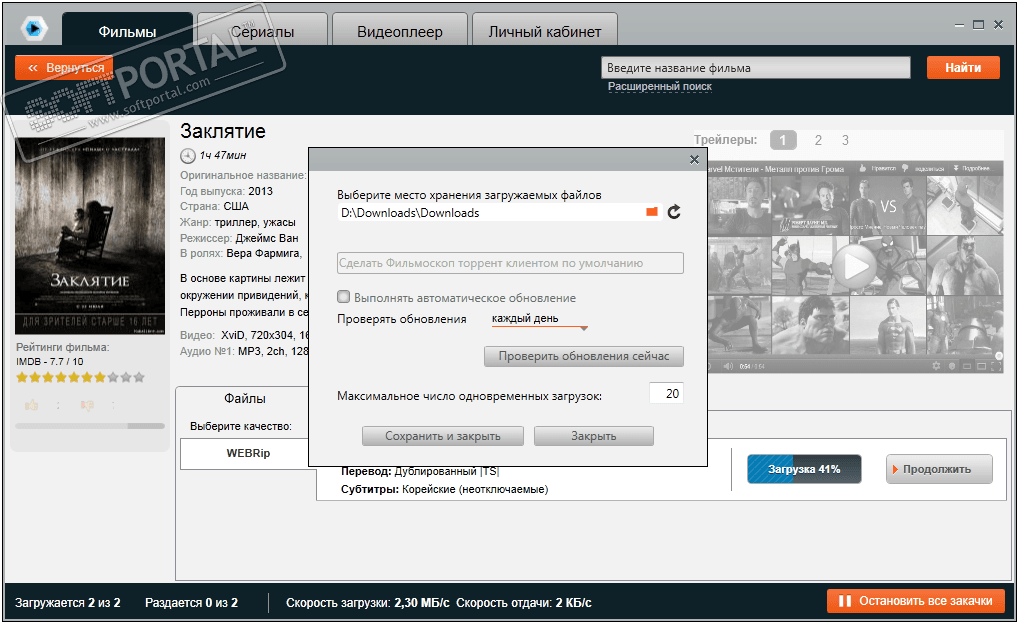Click the thumbs up like icon

31,406
